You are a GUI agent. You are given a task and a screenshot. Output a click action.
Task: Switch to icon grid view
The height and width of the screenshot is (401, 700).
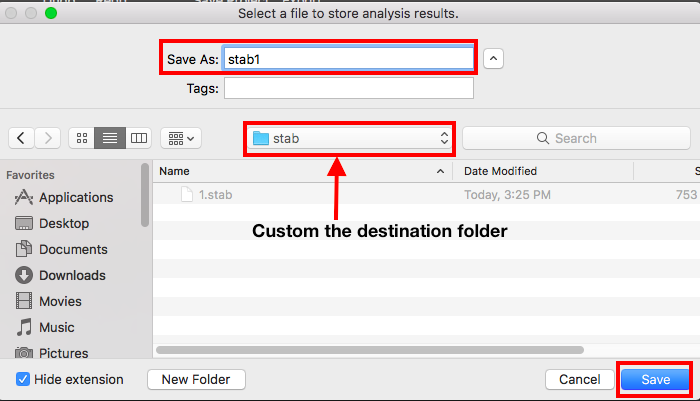82,138
